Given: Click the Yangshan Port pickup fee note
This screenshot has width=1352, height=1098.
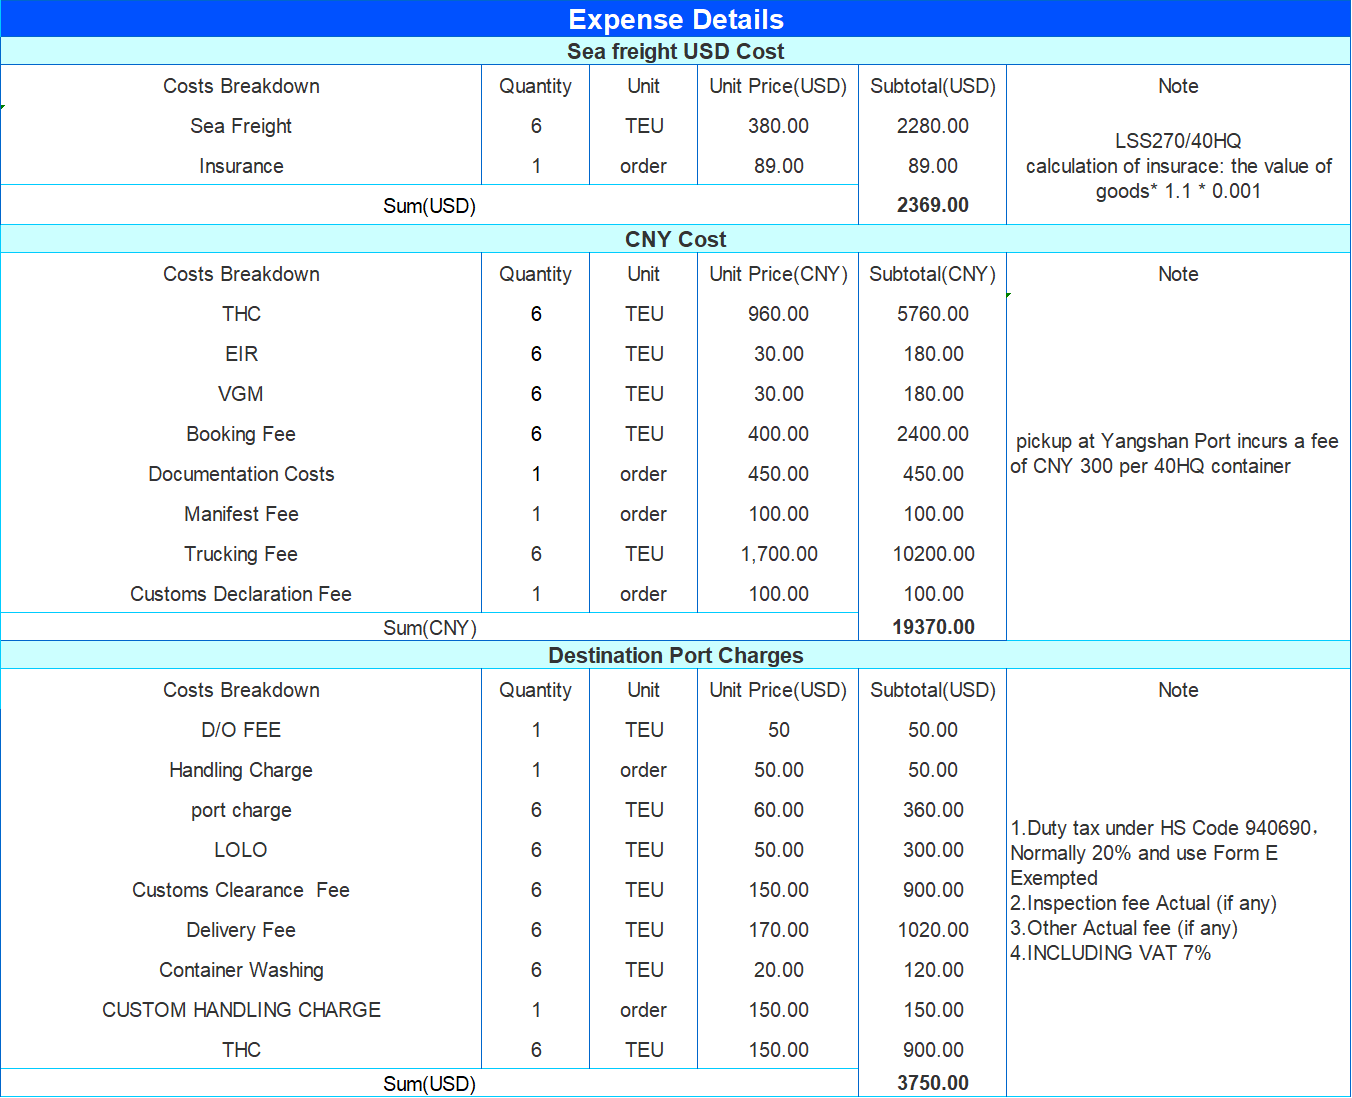Looking at the screenshot, I should point(1176,453).
